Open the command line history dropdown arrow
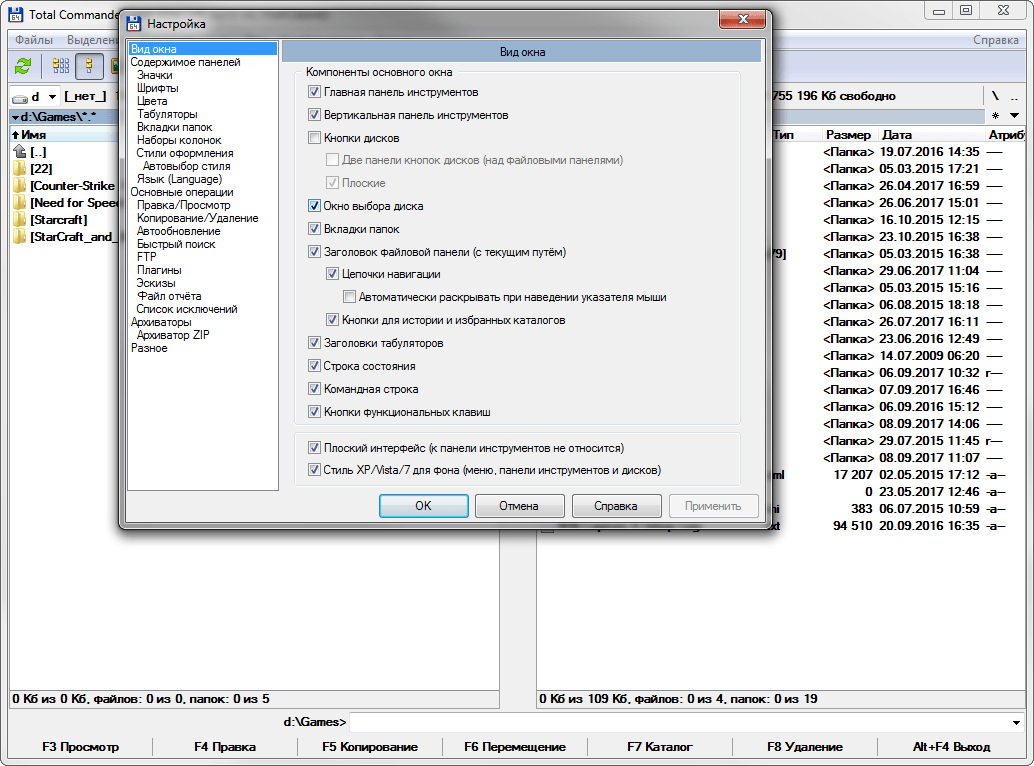 click(x=1016, y=722)
